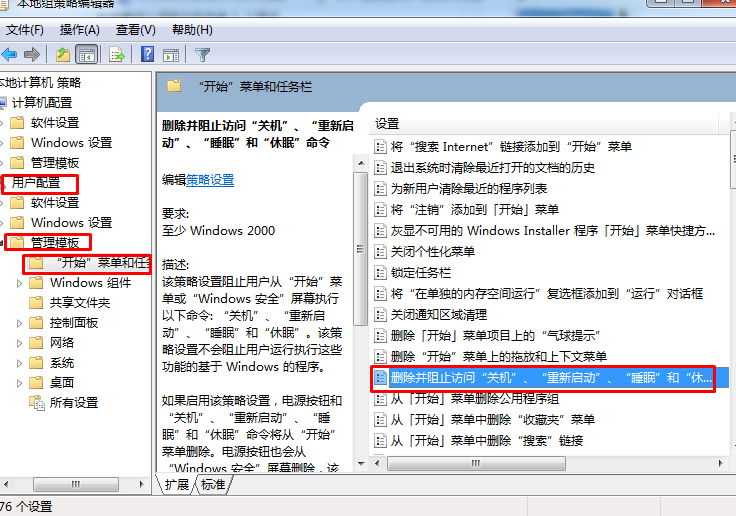Click the Export list toolbar icon
Image resolution: width=736 pixels, height=516 pixels.
click(x=116, y=55)
